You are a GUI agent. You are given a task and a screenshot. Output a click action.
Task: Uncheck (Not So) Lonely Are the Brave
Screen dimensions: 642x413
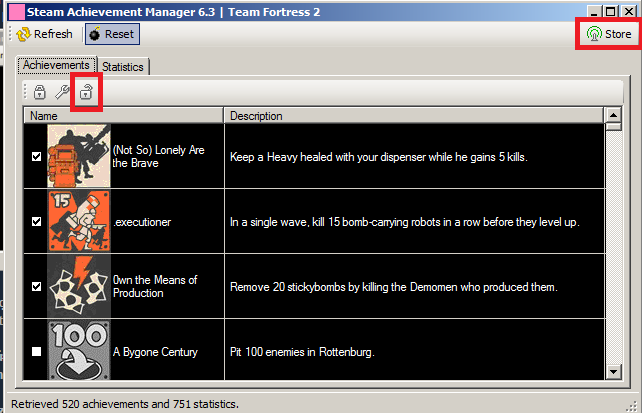[x=36, y=156]
